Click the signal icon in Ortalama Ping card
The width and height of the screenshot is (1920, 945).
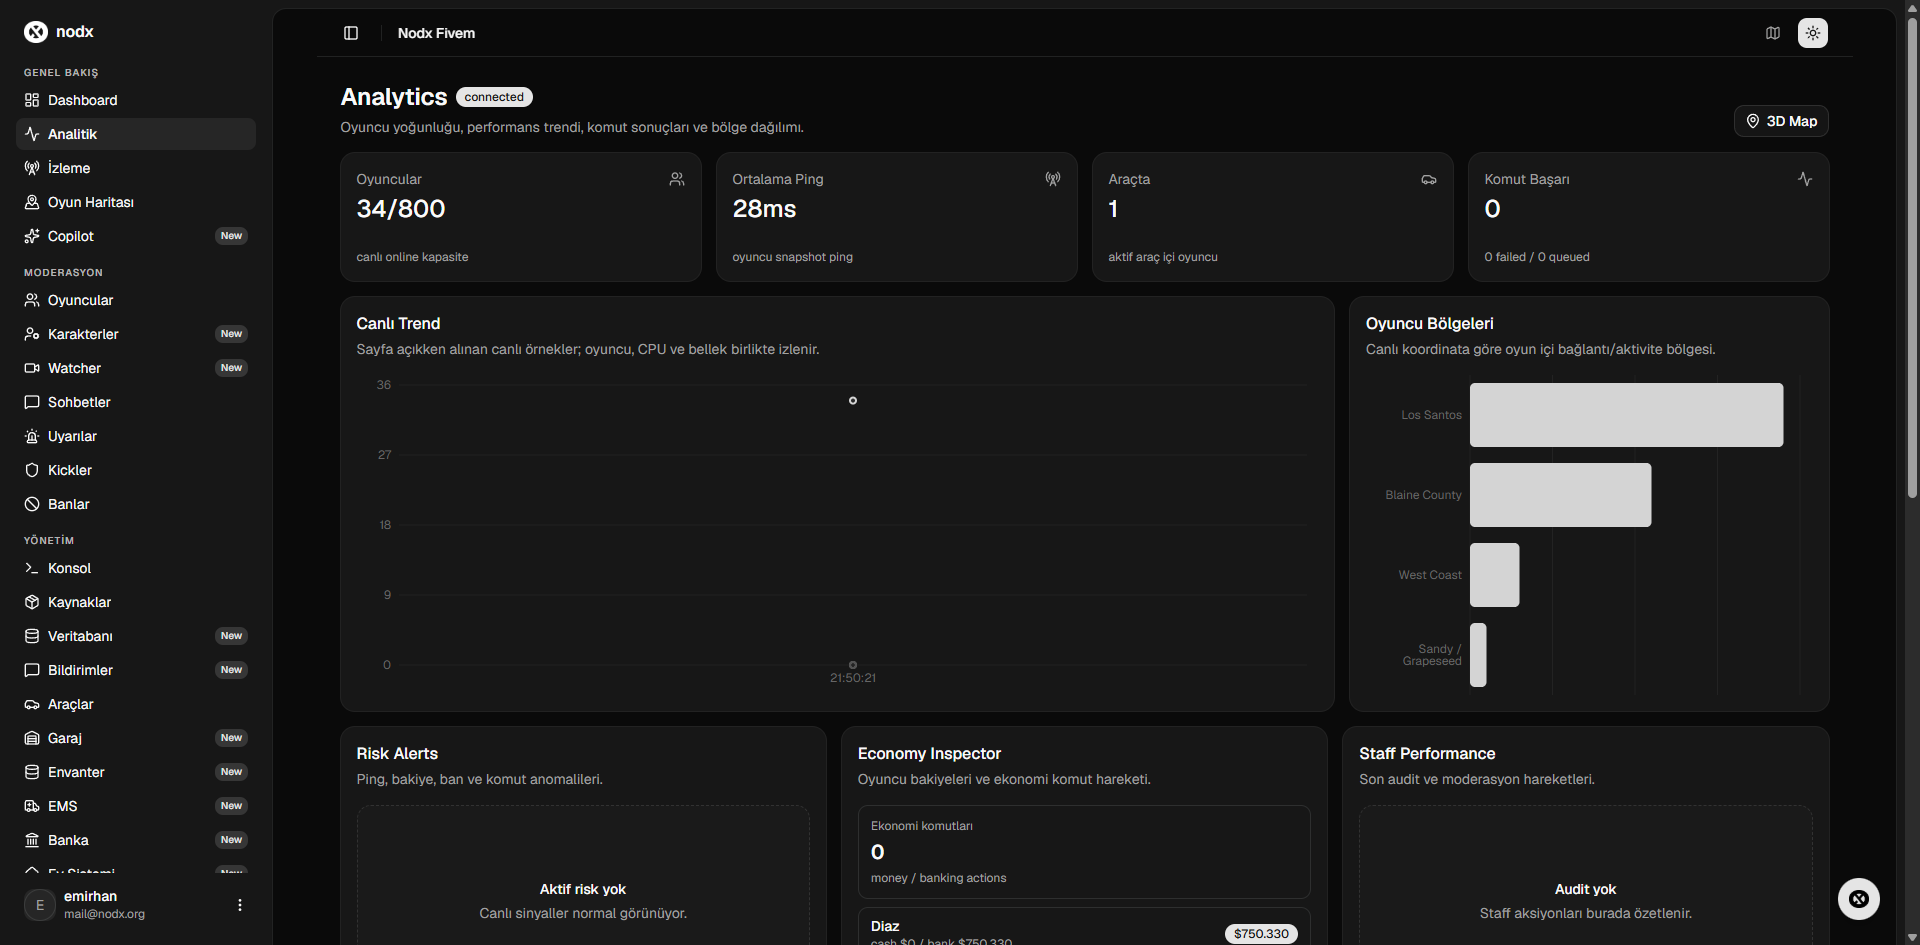tap(1053, 179)
